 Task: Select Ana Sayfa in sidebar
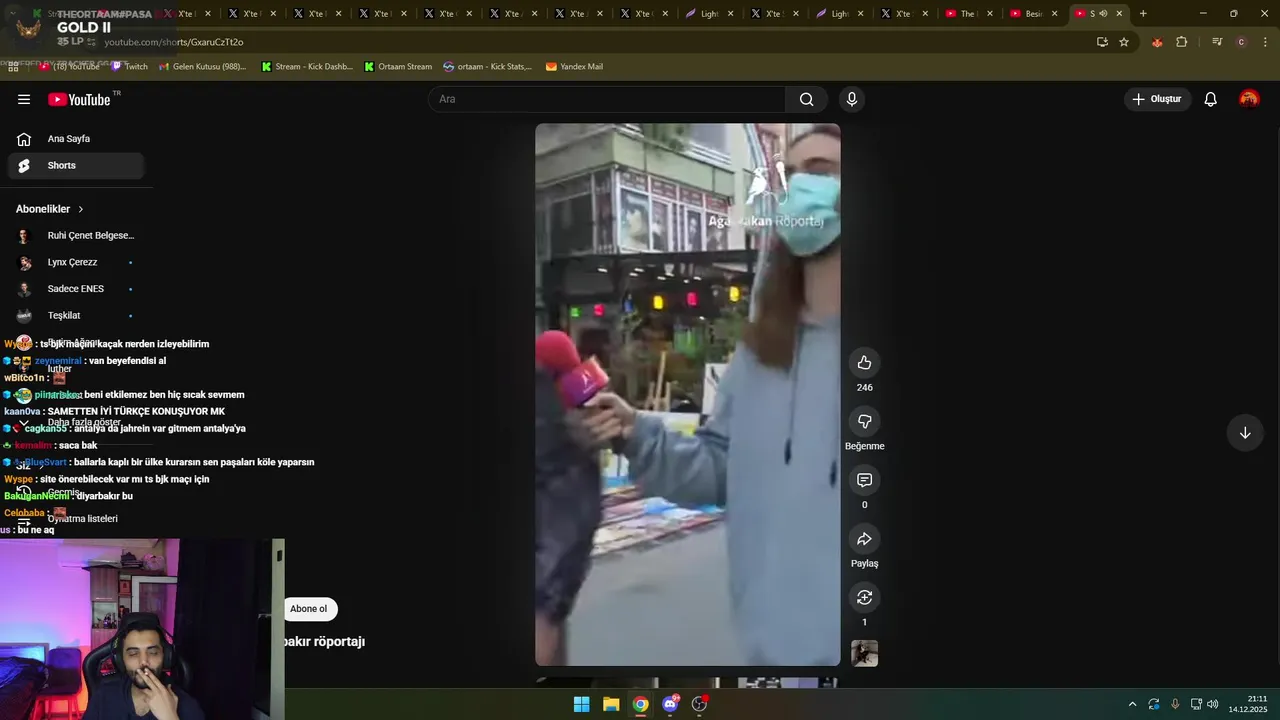76,139
